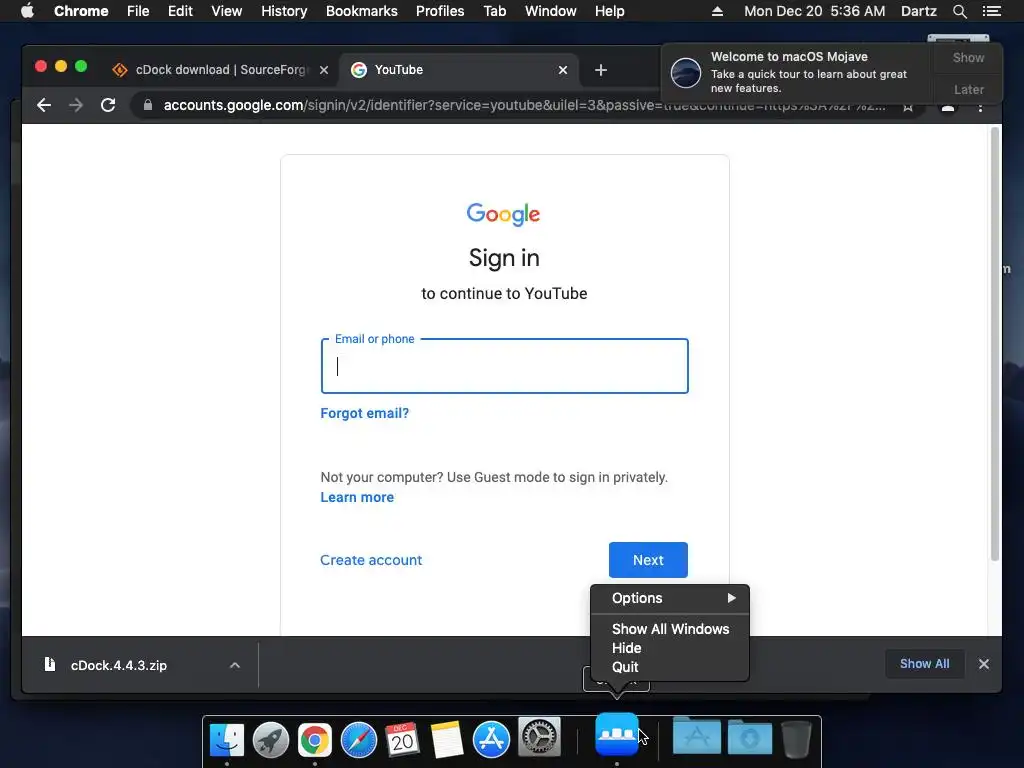Viewport: 1024px width, 768px height.
Task: Click the page vertical scrollbar
Action: 995,344
